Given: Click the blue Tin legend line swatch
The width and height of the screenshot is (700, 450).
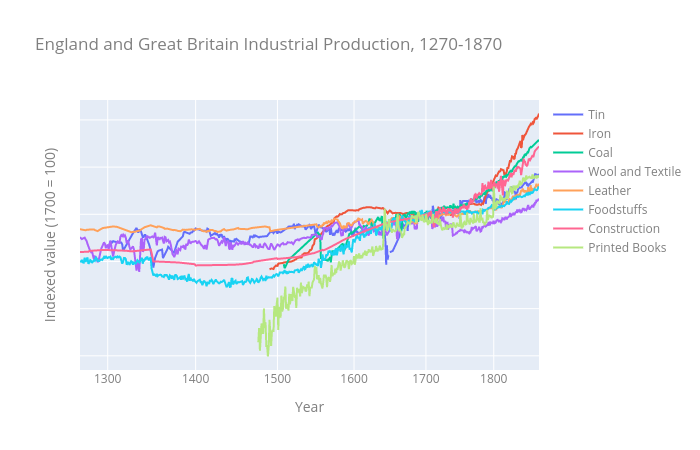Looking at the screenshot, I should tap(568, 115).
